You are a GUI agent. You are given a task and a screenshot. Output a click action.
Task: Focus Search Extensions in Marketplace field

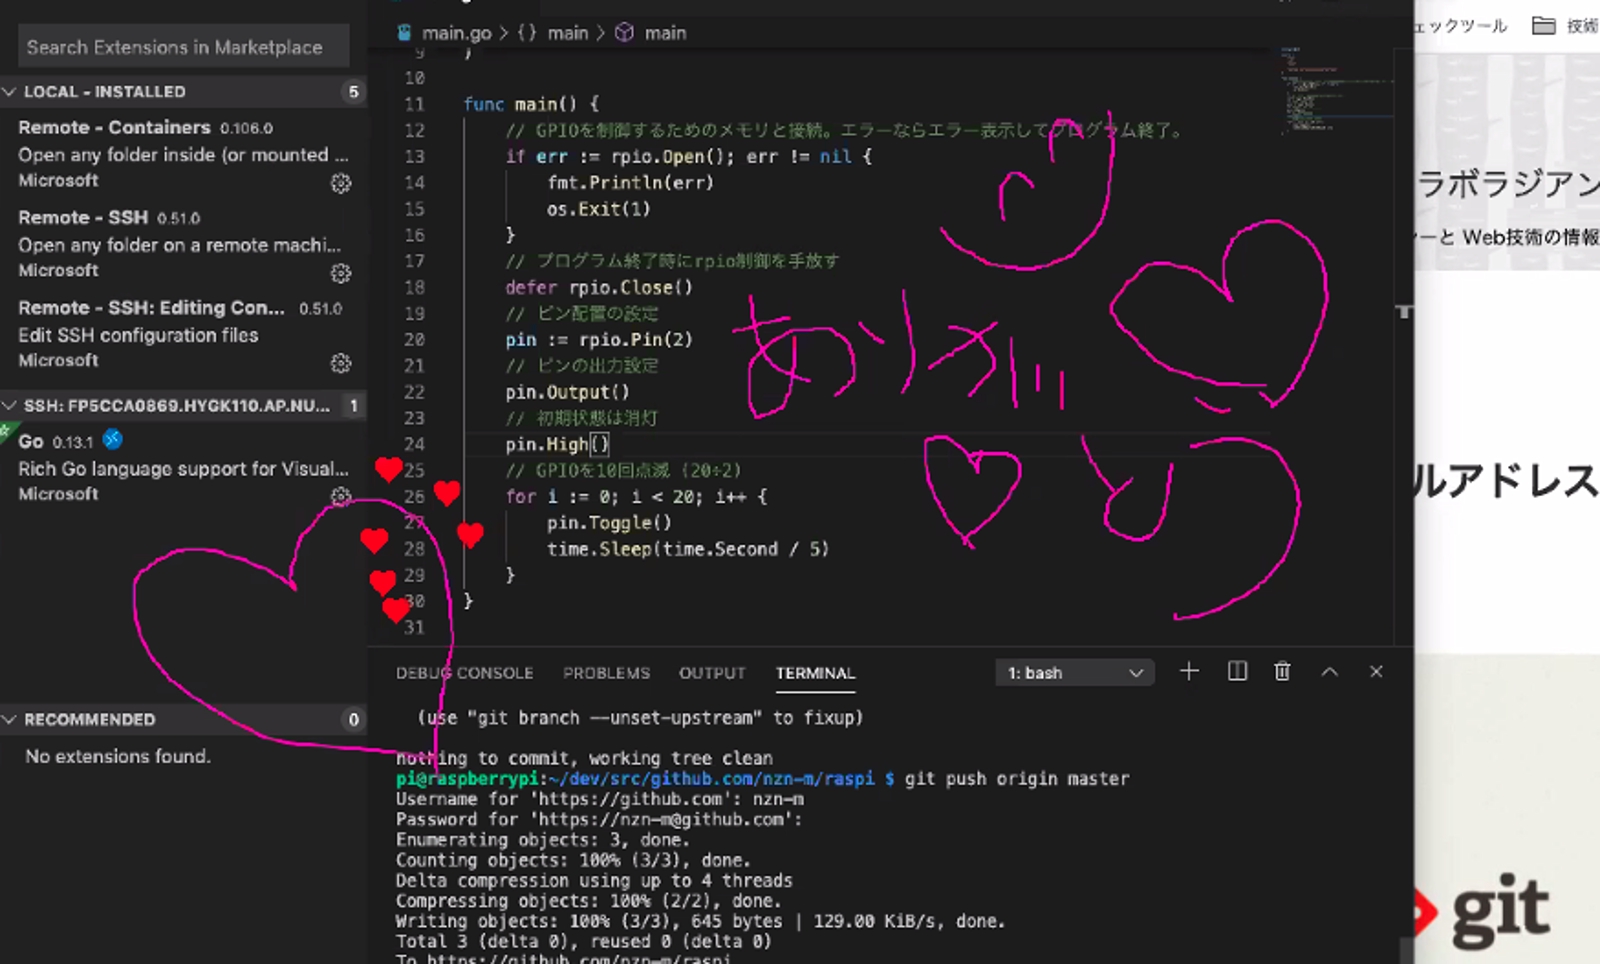pos(184,47)
